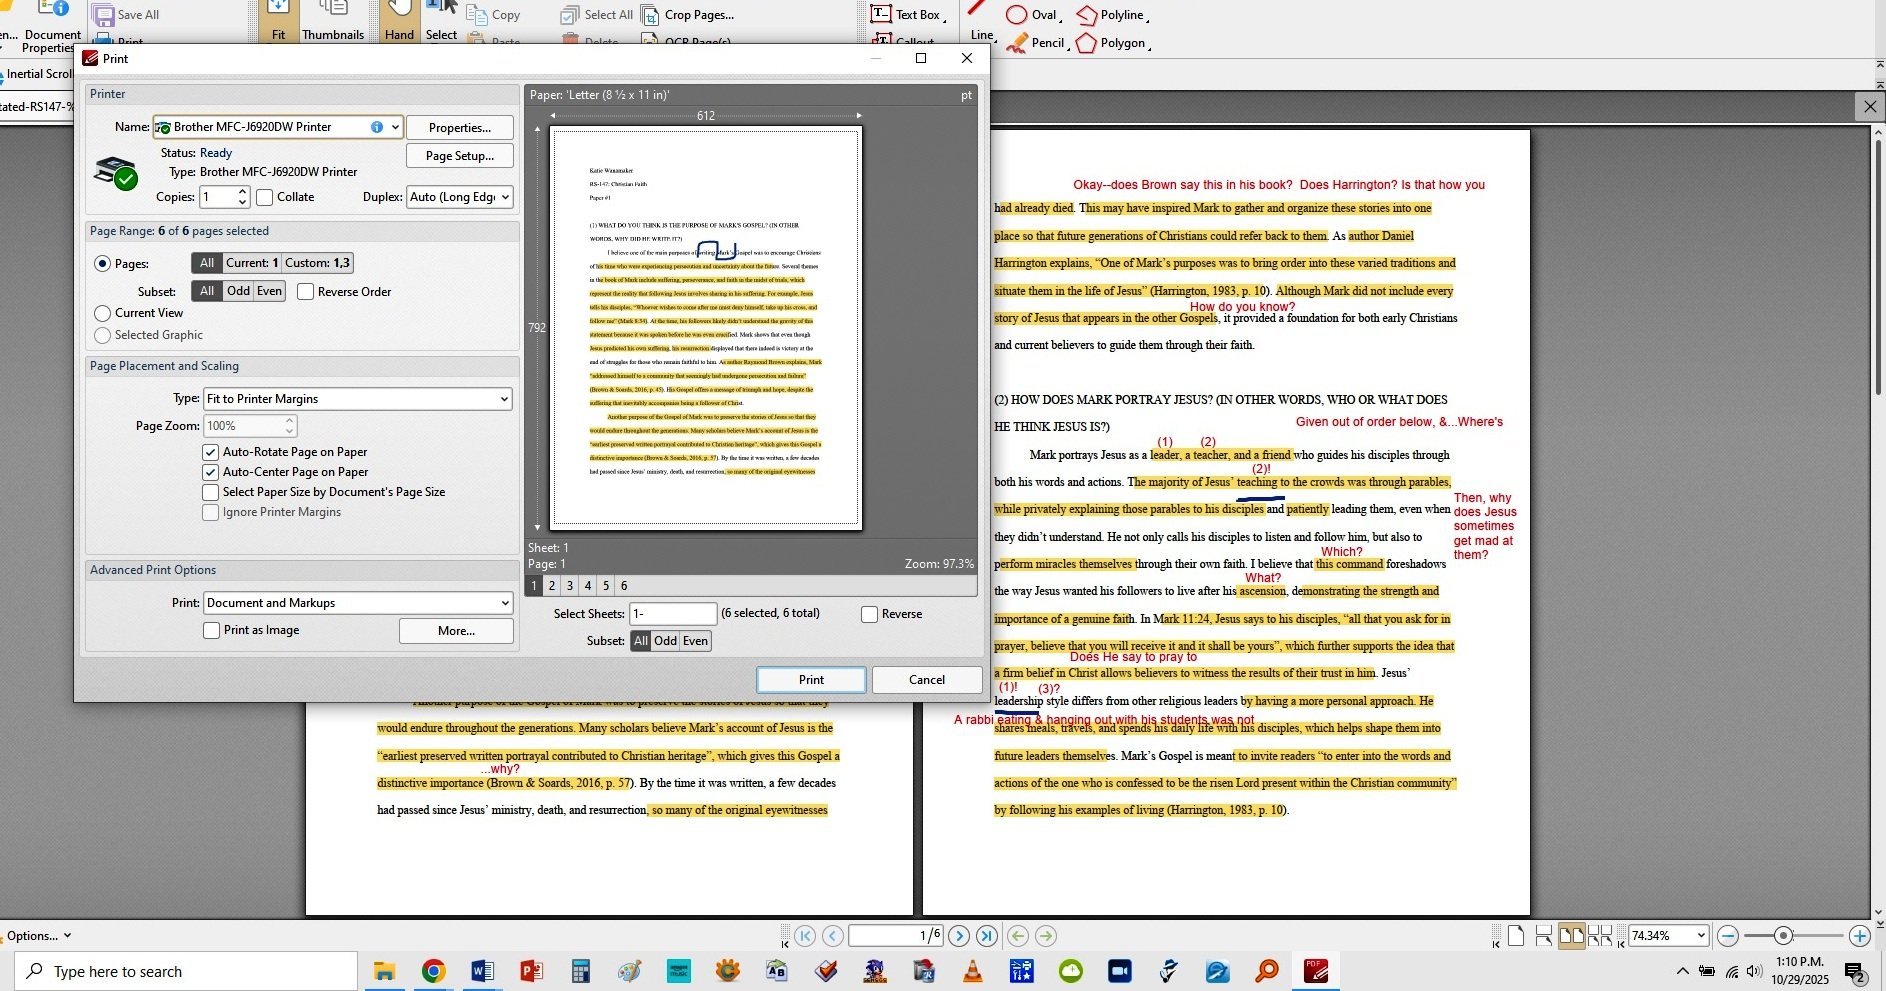The image size is (1886, 991).
Task: Open the printer Name dropdown
Action: click(395, 127)
